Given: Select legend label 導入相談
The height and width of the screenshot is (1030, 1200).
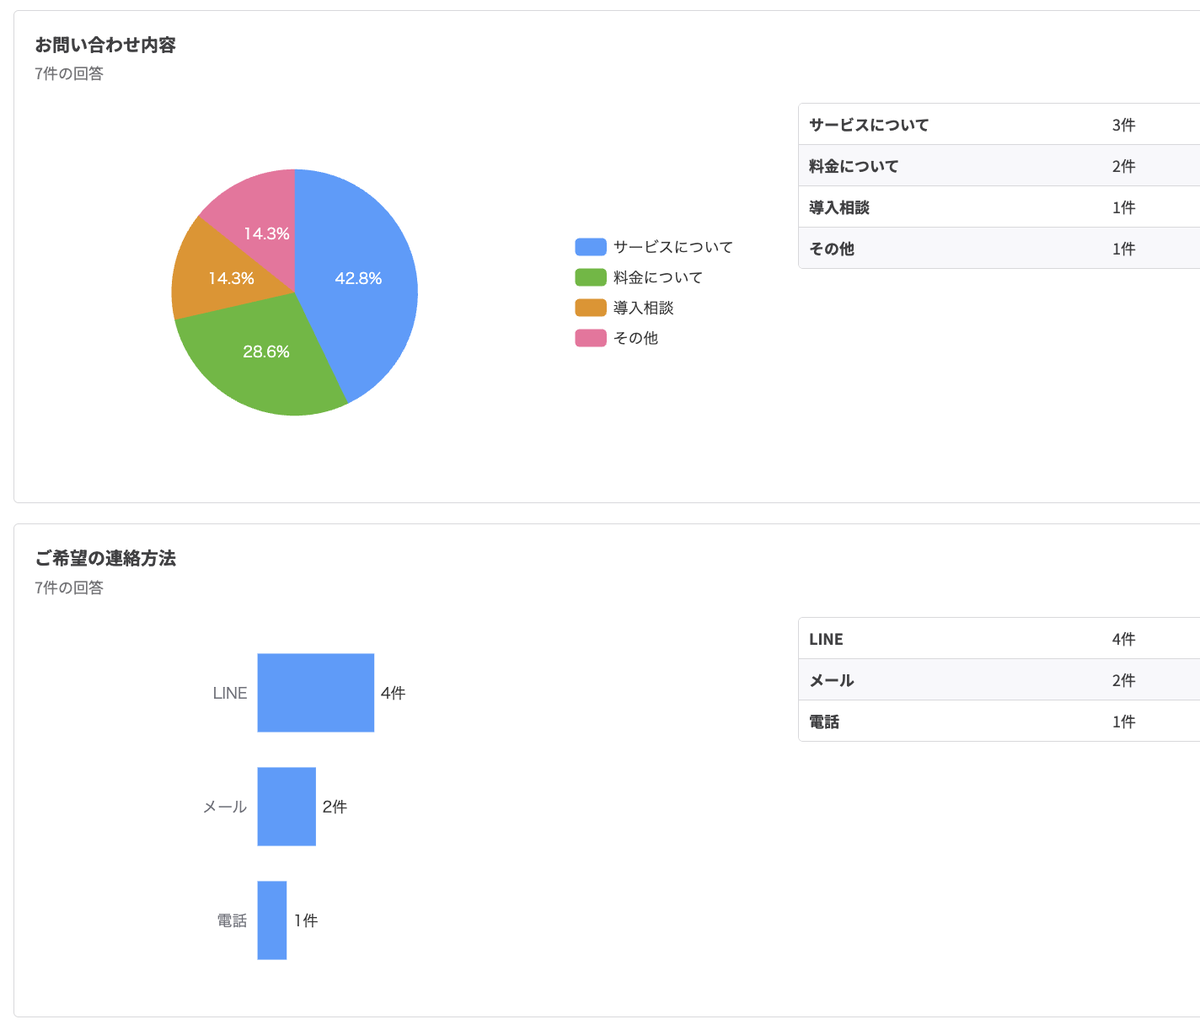Looking at the screenshot, I should tap(643, 307).
